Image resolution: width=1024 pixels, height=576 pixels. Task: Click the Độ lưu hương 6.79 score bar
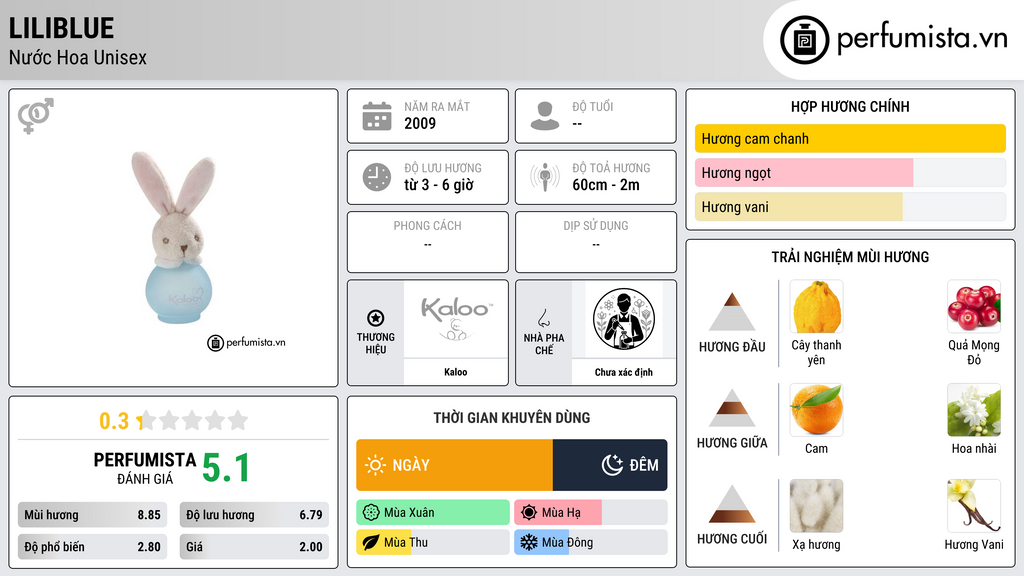(x=254, y=515)
